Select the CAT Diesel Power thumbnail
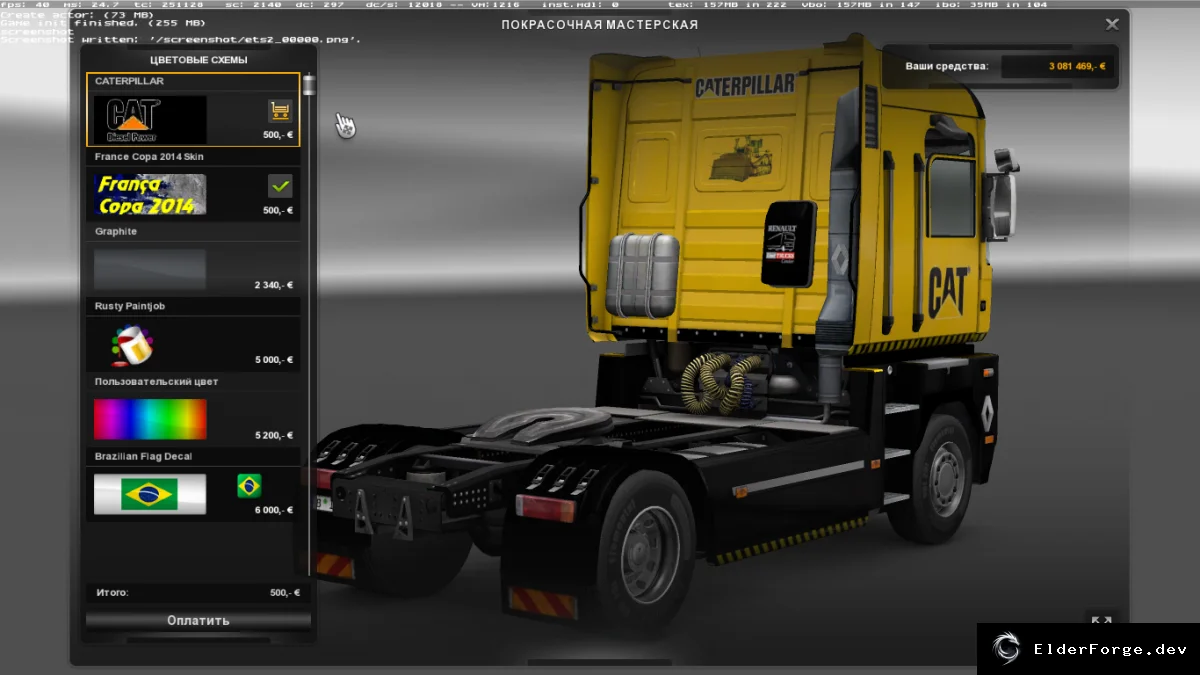Viewport: 1200px width, 675px height. pos(150,120)
